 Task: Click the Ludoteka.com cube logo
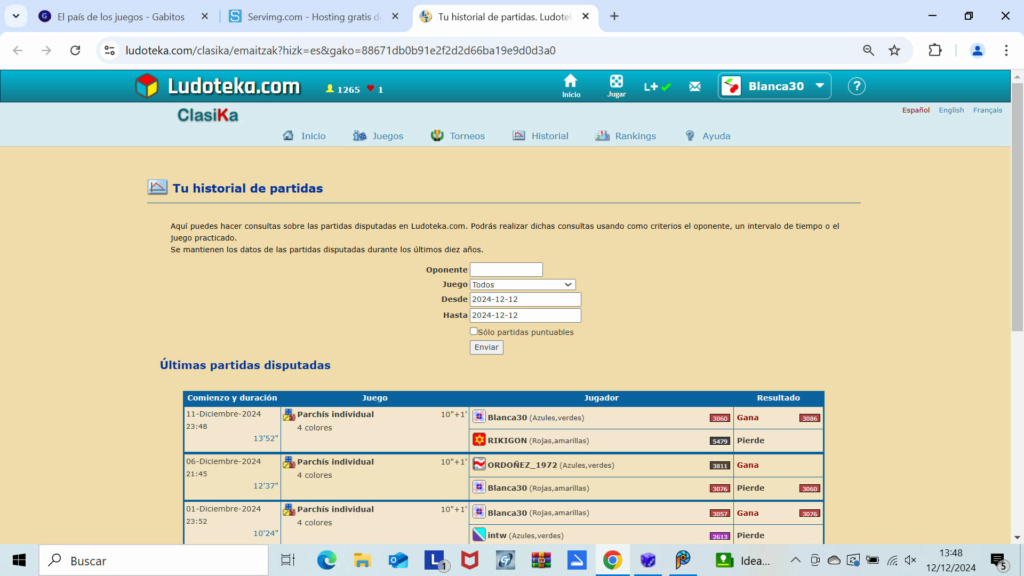[x=147, y=86]
